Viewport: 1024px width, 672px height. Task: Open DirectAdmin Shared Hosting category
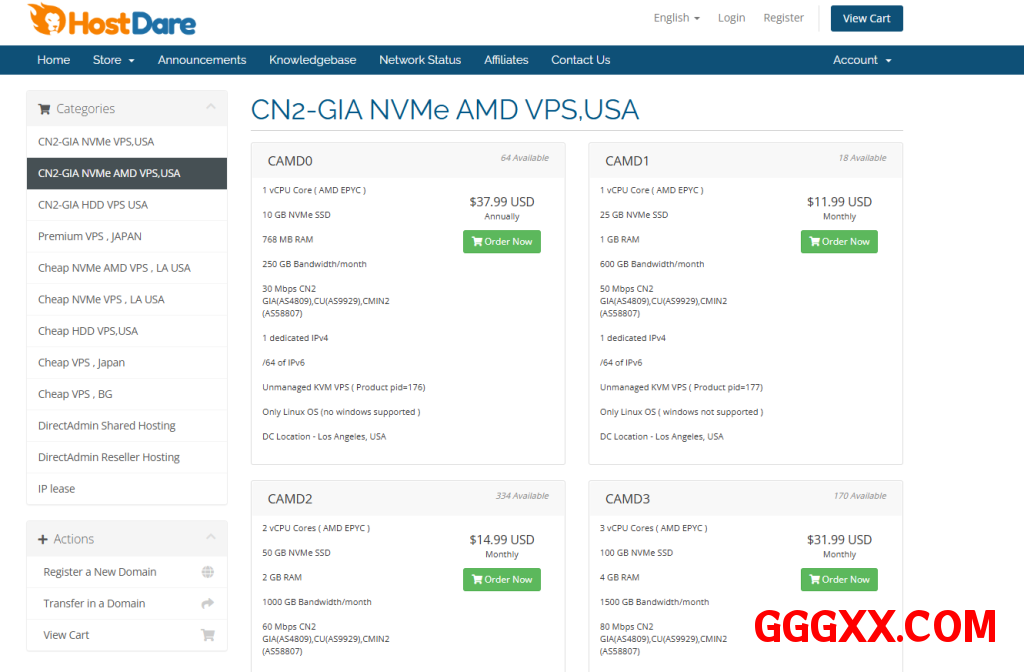[x=107, y=425]
